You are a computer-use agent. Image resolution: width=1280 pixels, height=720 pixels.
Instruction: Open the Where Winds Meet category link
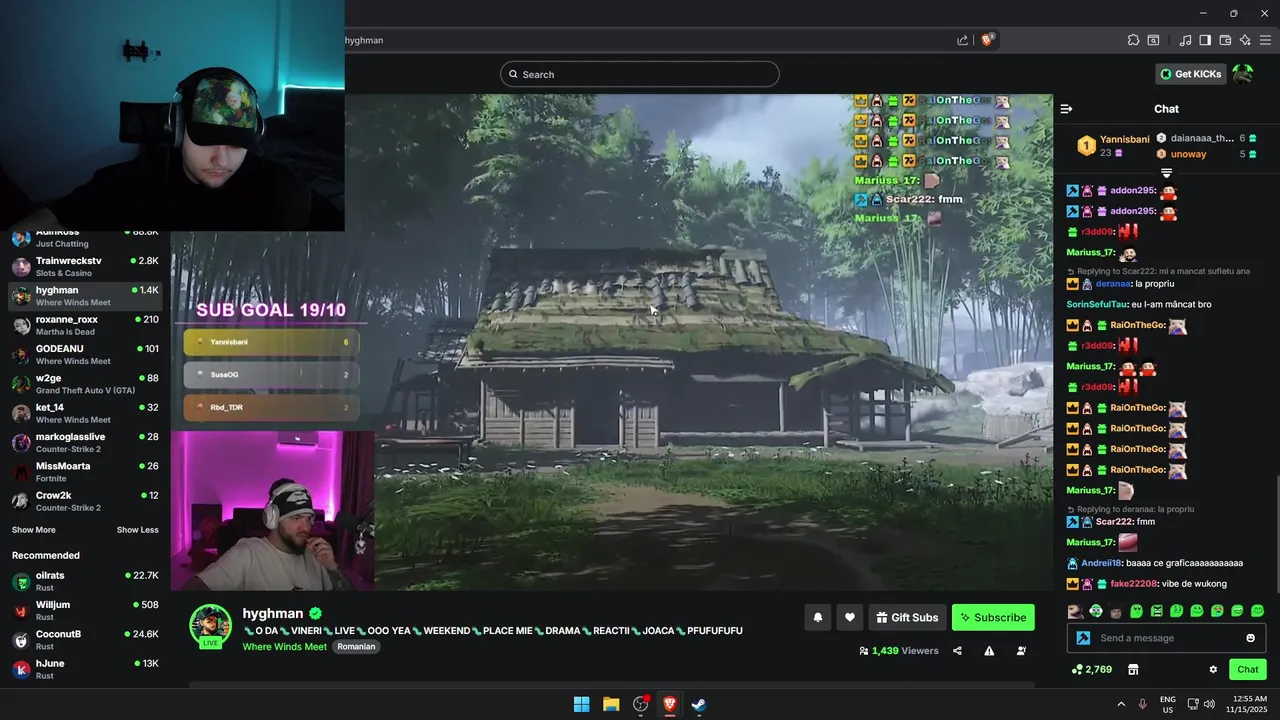(284, 647)
